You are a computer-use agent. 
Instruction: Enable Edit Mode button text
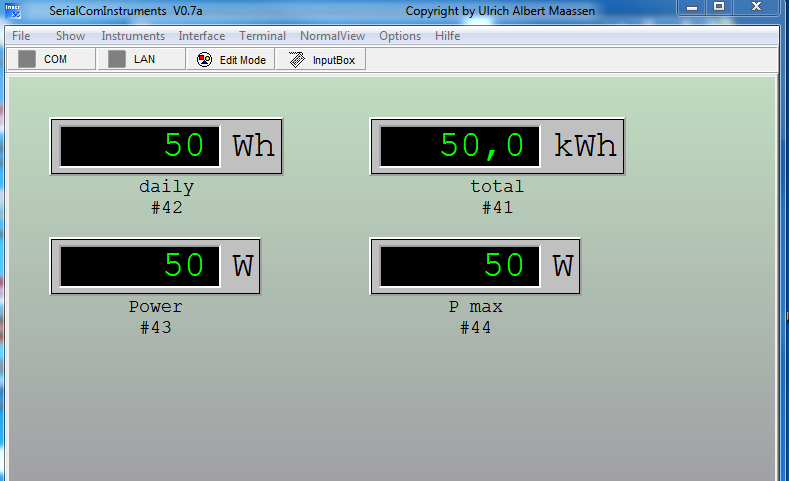pyautogui.click(x=243, y=60)
